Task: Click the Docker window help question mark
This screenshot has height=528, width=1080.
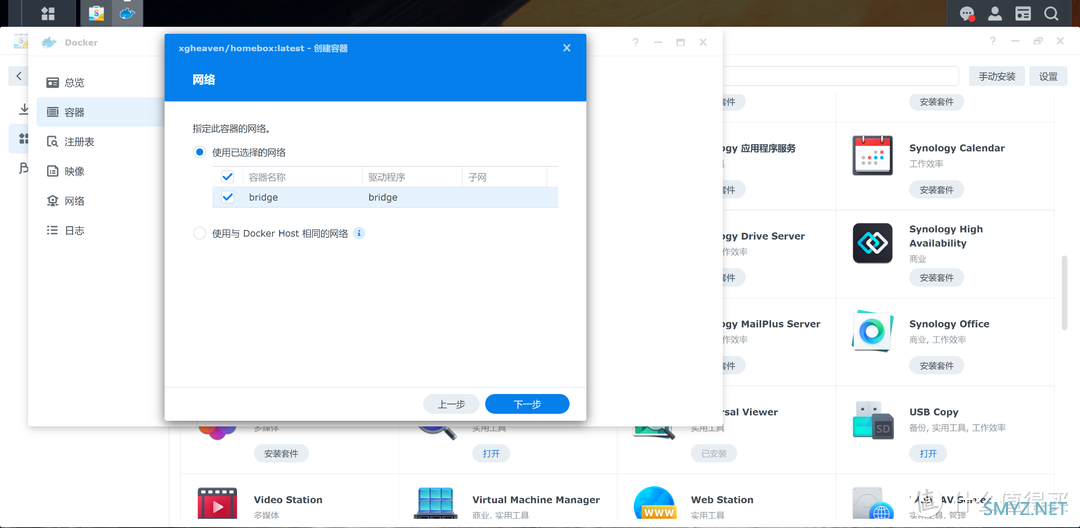Action: [635, 42]
